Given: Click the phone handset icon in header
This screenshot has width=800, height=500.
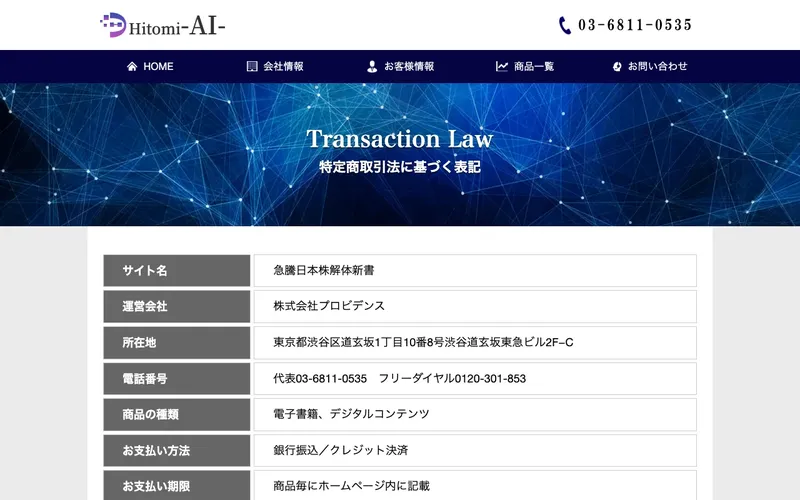Looking at the screenshot, I should coord(564,25).
